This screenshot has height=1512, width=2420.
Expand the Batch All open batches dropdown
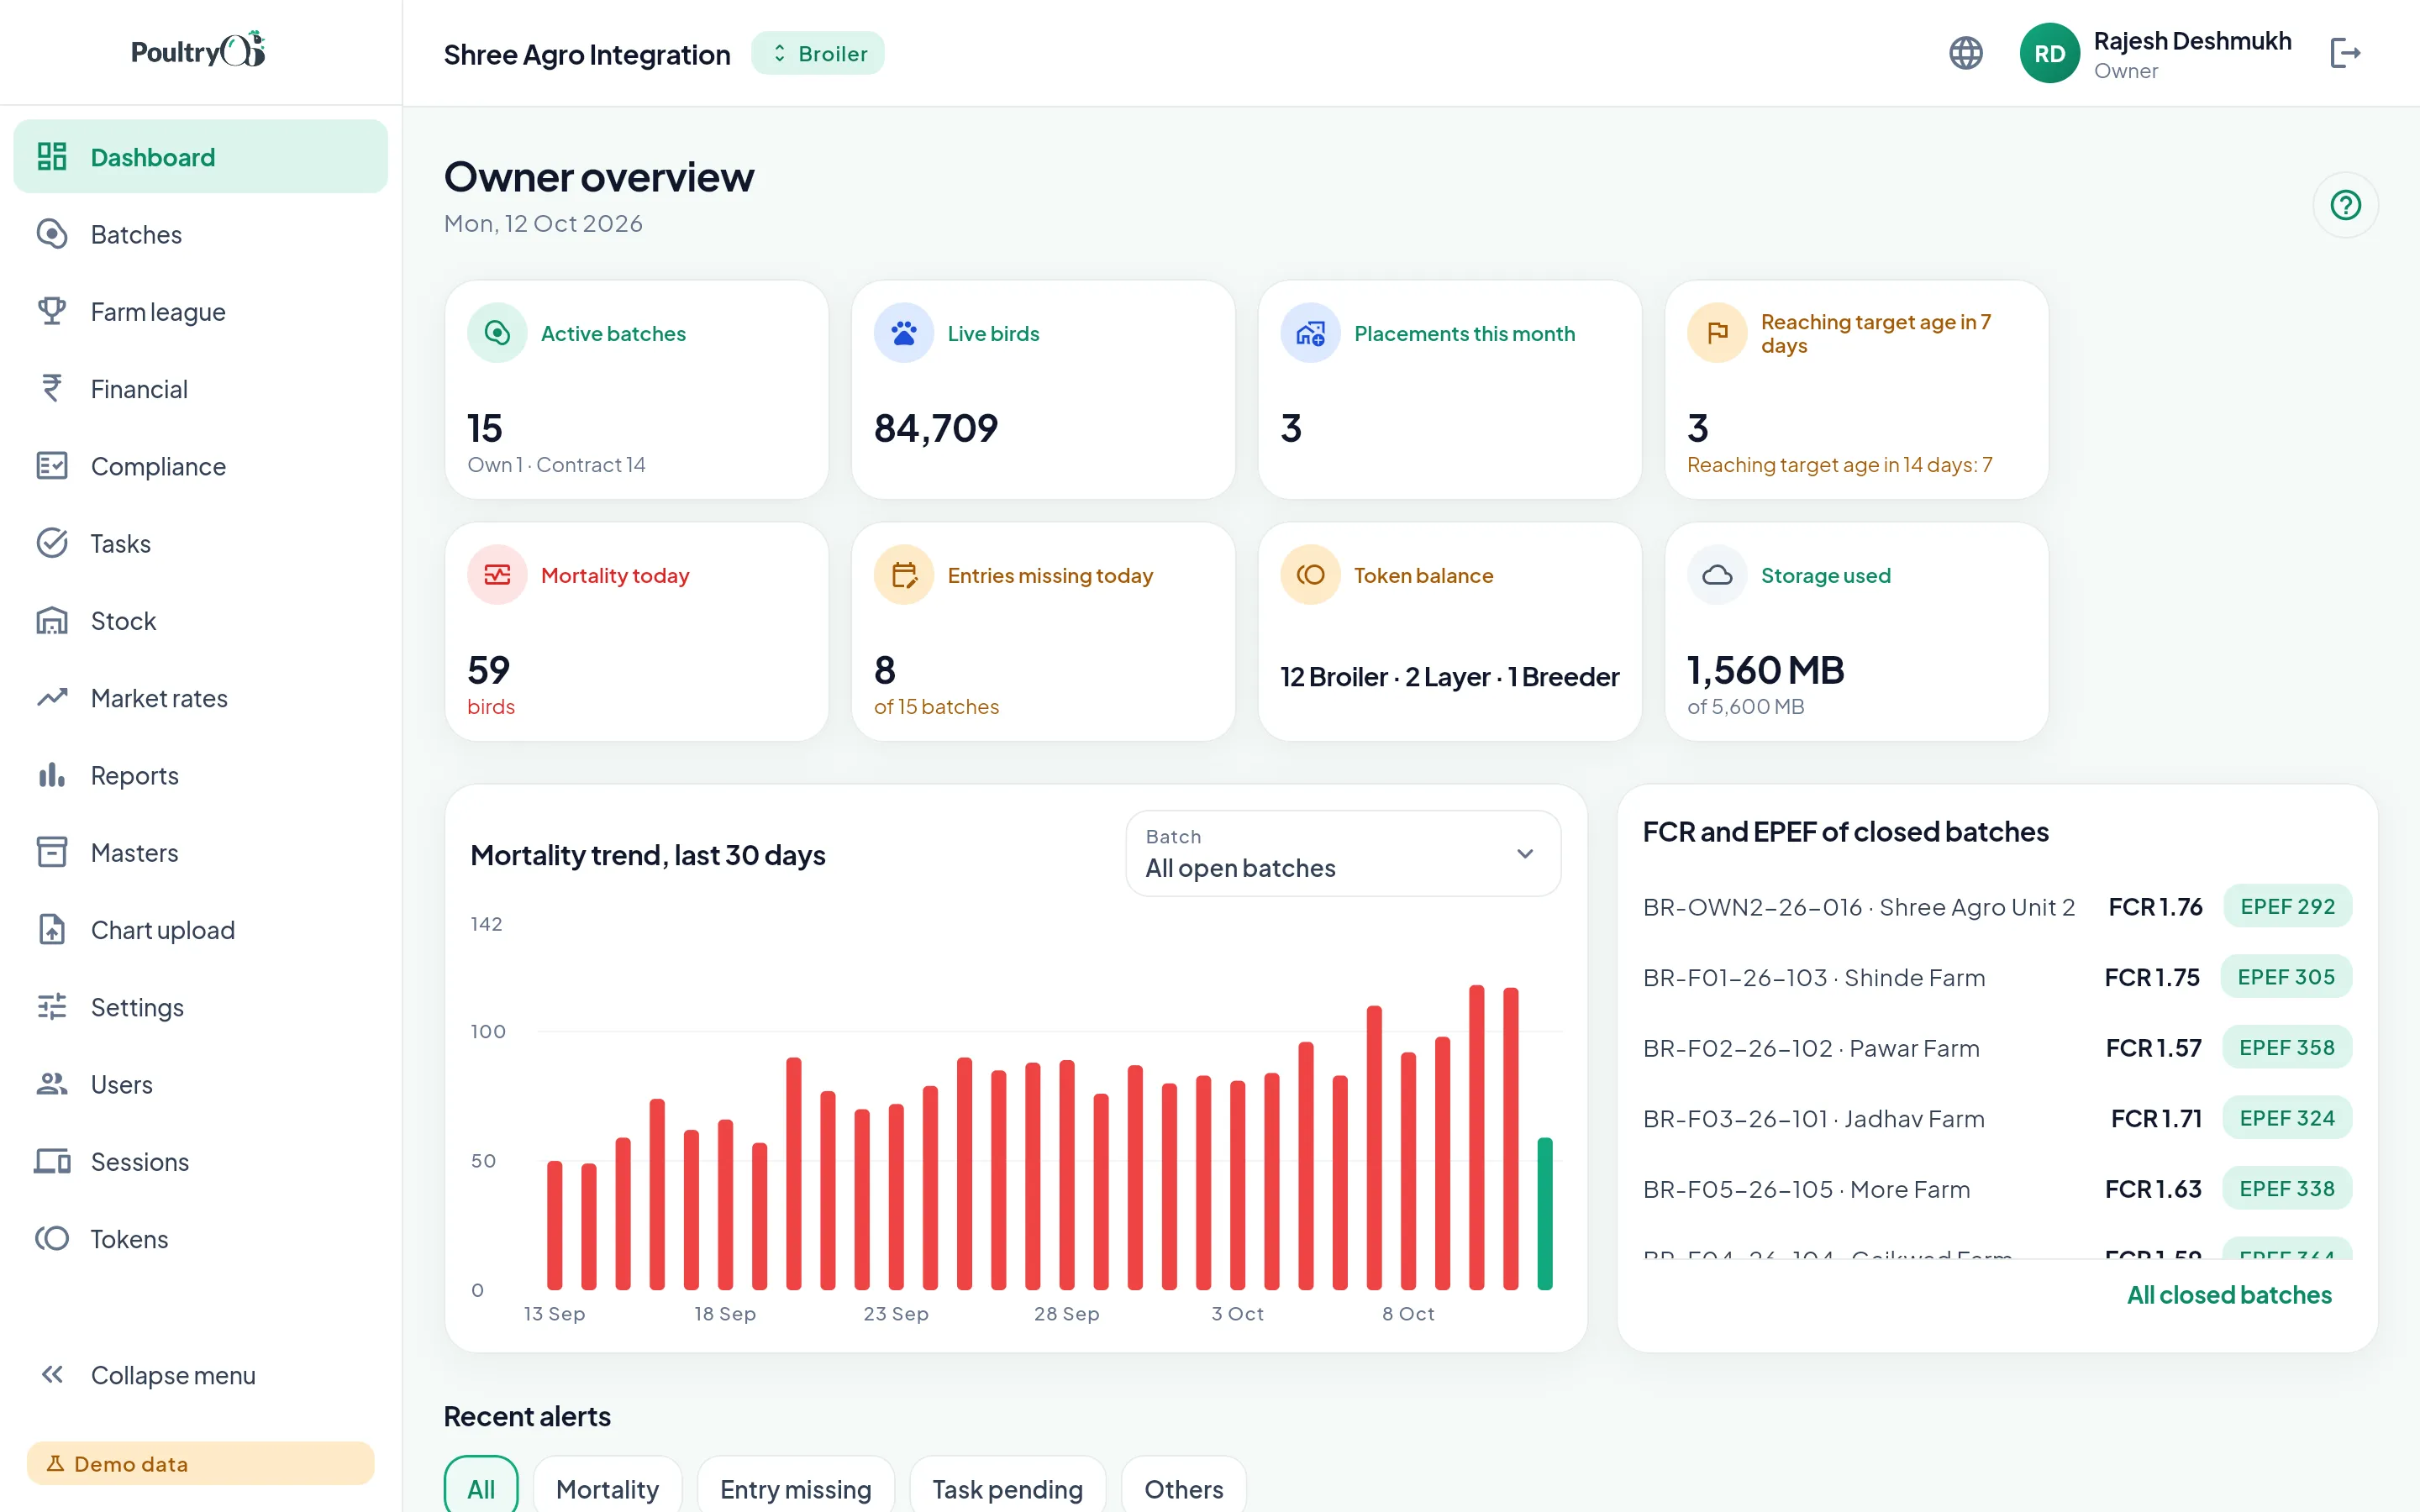coord(1343,853)
